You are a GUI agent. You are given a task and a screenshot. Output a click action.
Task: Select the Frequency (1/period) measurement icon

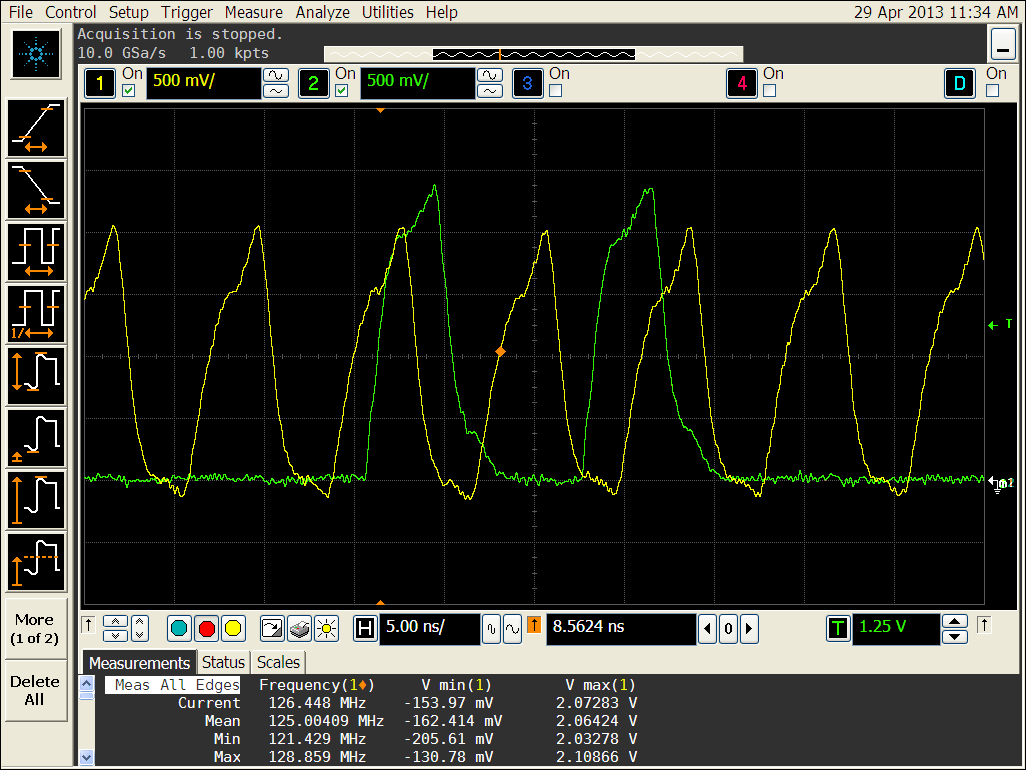click(35, 314)
